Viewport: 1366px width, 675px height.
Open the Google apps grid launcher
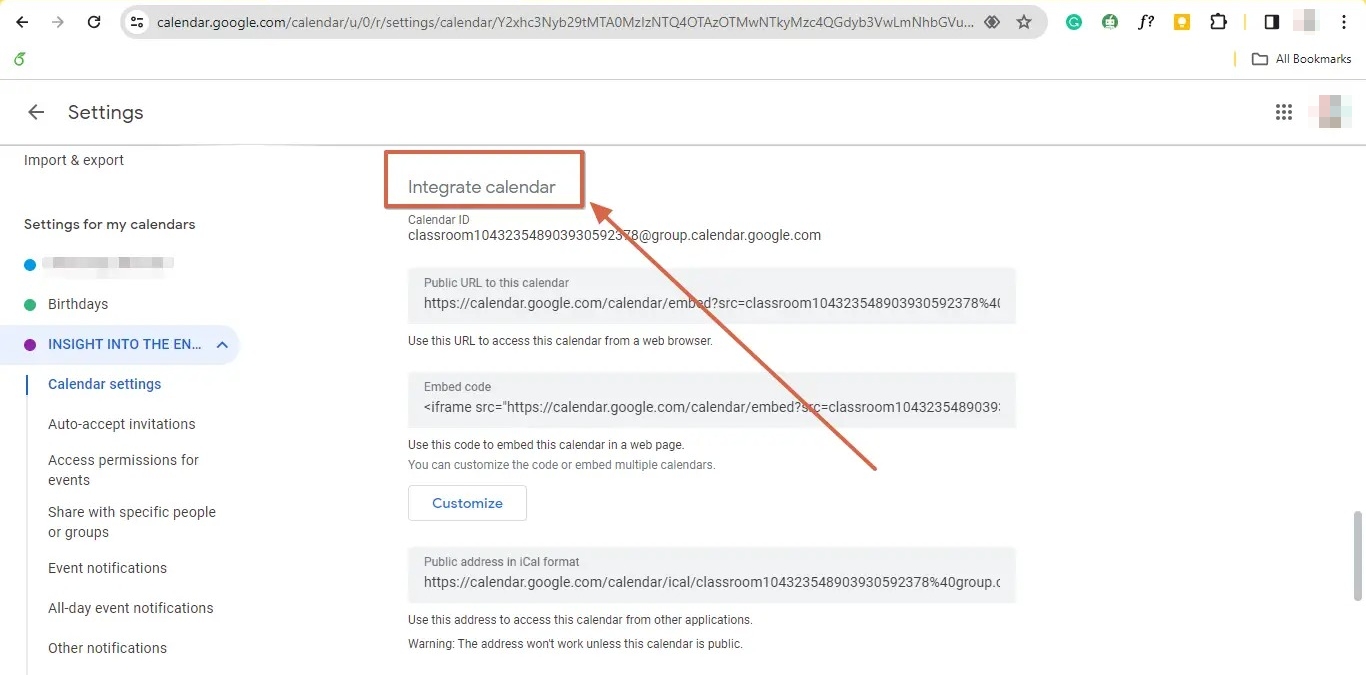[x=1284, y=112]
